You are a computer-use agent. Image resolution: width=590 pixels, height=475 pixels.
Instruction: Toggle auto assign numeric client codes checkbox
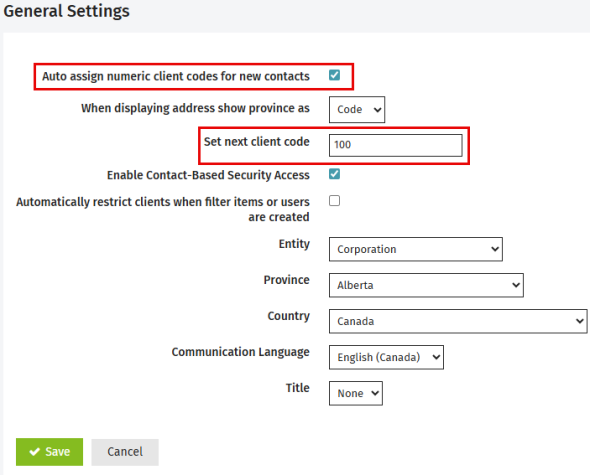[x=334, y=75]
